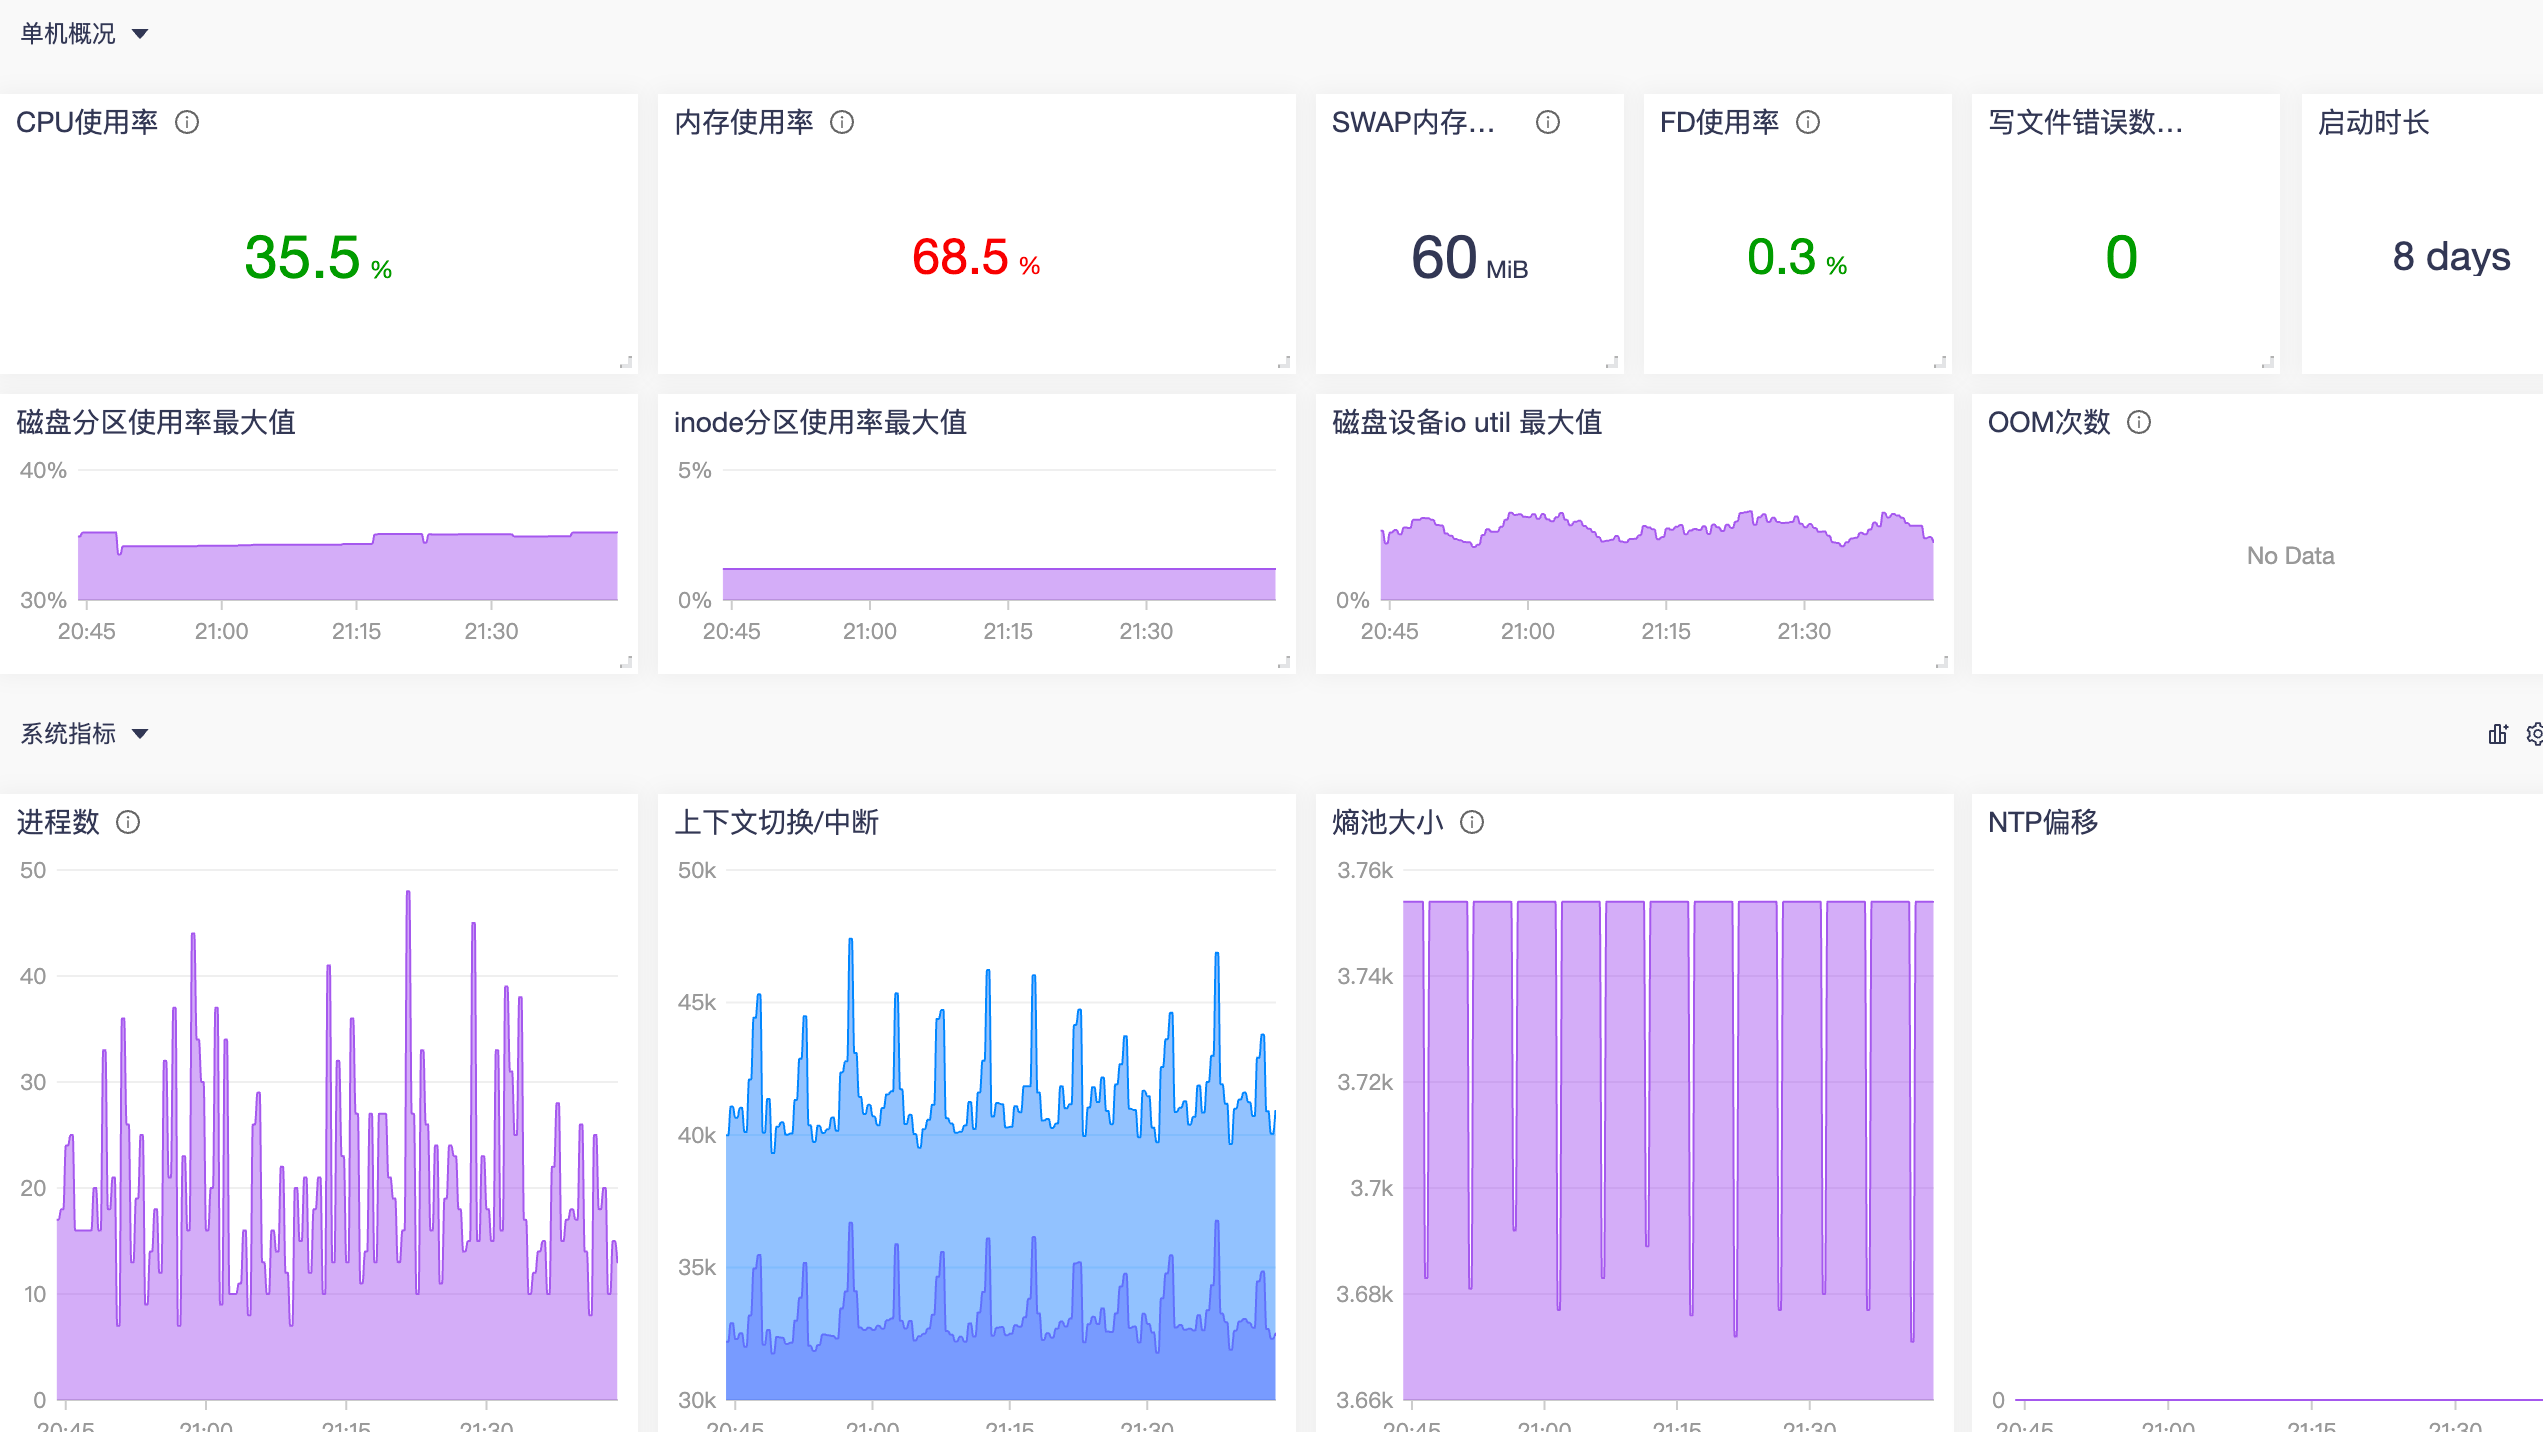Open the info icon beside FD使用率
Image resolution: width=2543 pixels, height=1432 pixels.
[1808, 122]
